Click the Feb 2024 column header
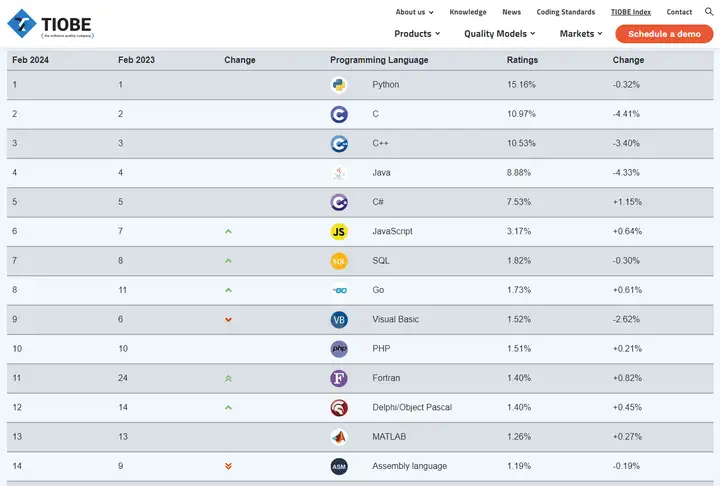This screenshot has height=486, width=720. (30, 60)
